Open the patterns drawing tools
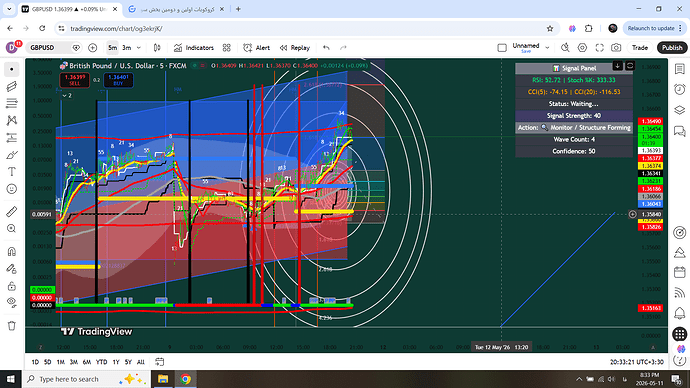Screen dimensions: 690x388 point(12,121)
